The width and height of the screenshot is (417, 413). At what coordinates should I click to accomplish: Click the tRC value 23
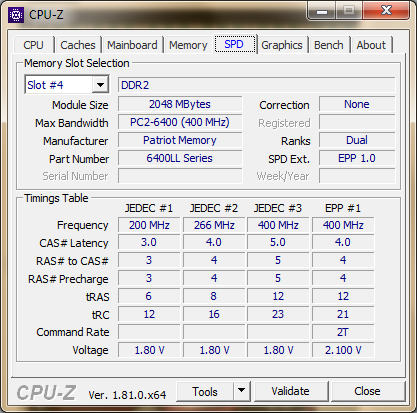point(278,314)
